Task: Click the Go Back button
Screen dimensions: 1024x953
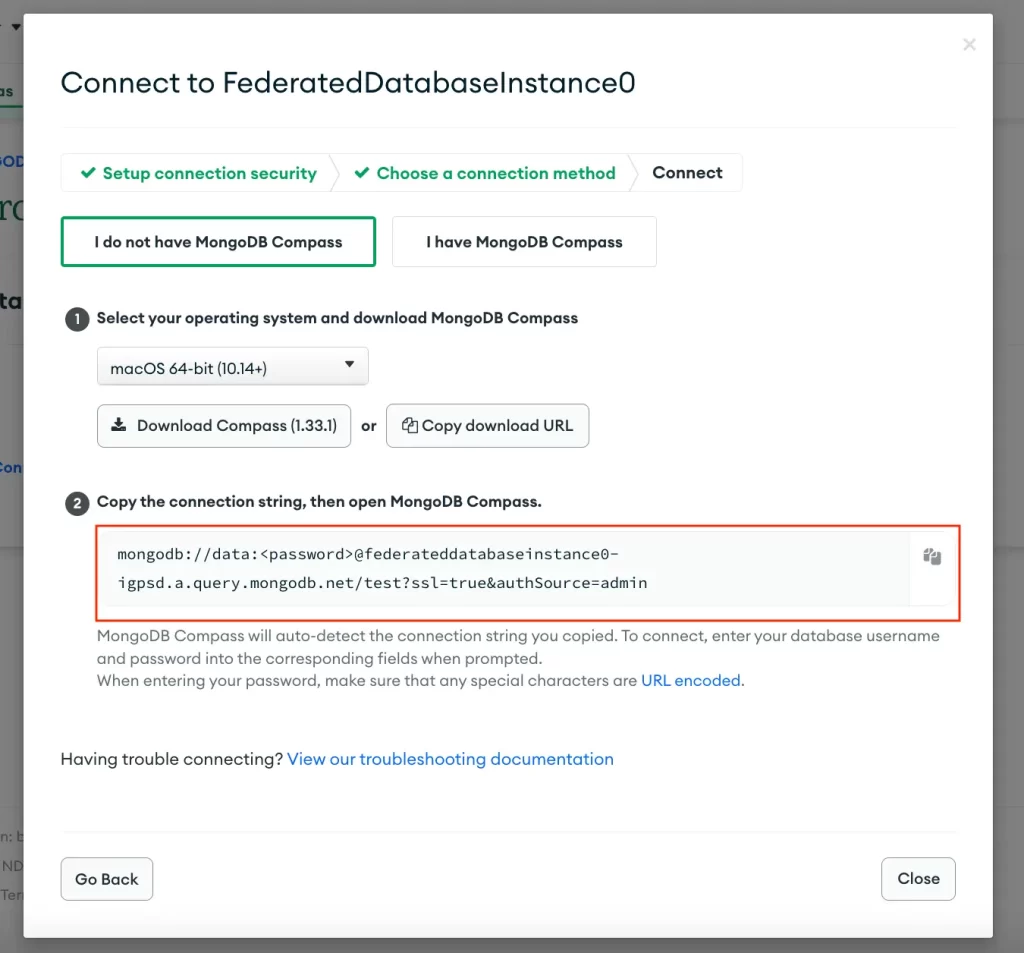Action: pos(106,878)
